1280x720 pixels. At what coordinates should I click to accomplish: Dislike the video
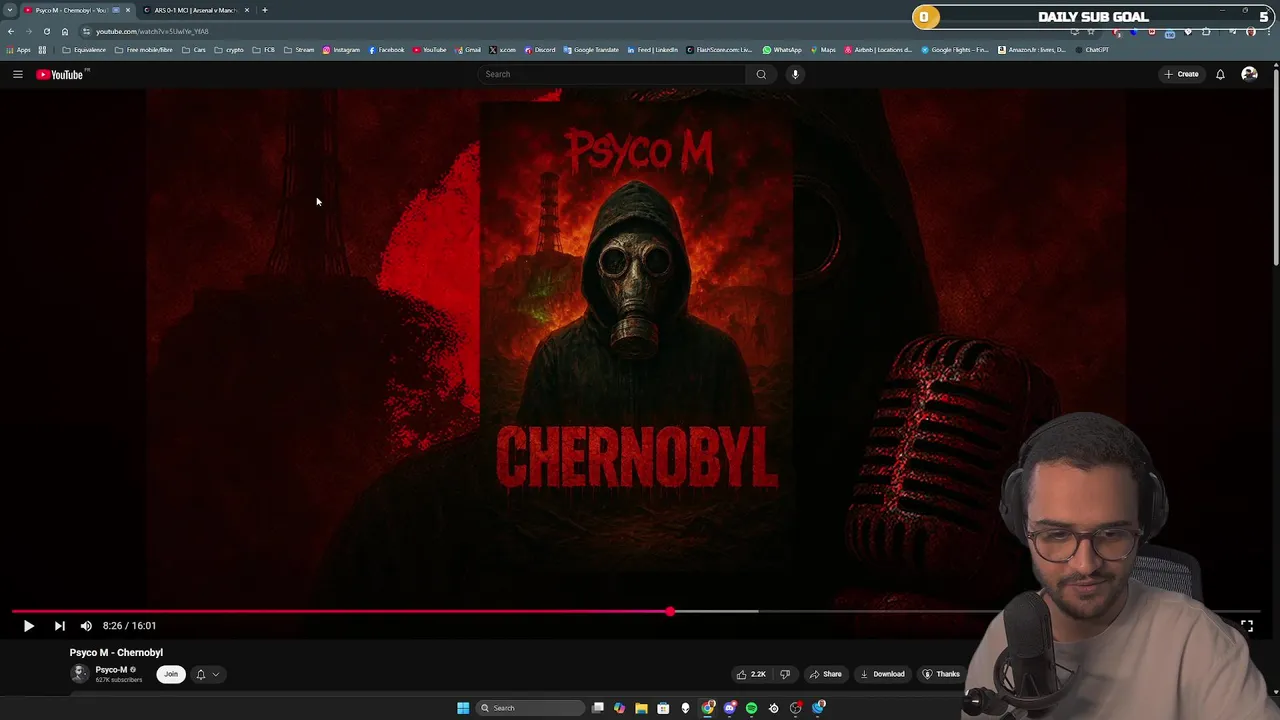pyautogui.click(x=785, y=674)
